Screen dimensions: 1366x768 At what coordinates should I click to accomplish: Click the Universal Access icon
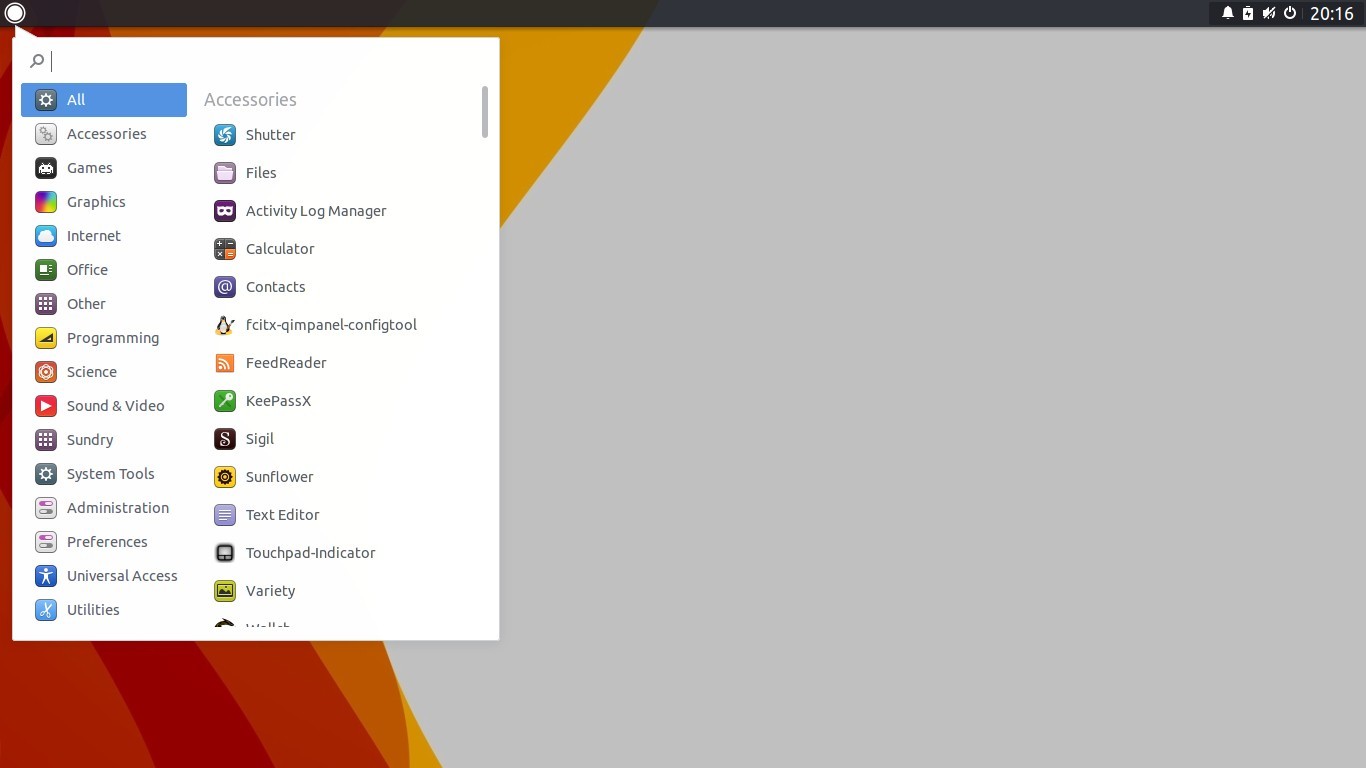pos(46,576)
